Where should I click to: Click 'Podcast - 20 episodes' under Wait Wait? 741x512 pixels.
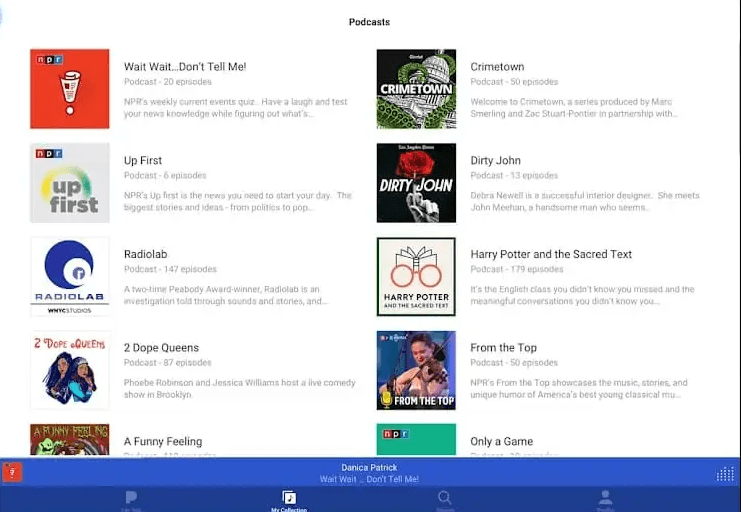(x=168, y=81)
